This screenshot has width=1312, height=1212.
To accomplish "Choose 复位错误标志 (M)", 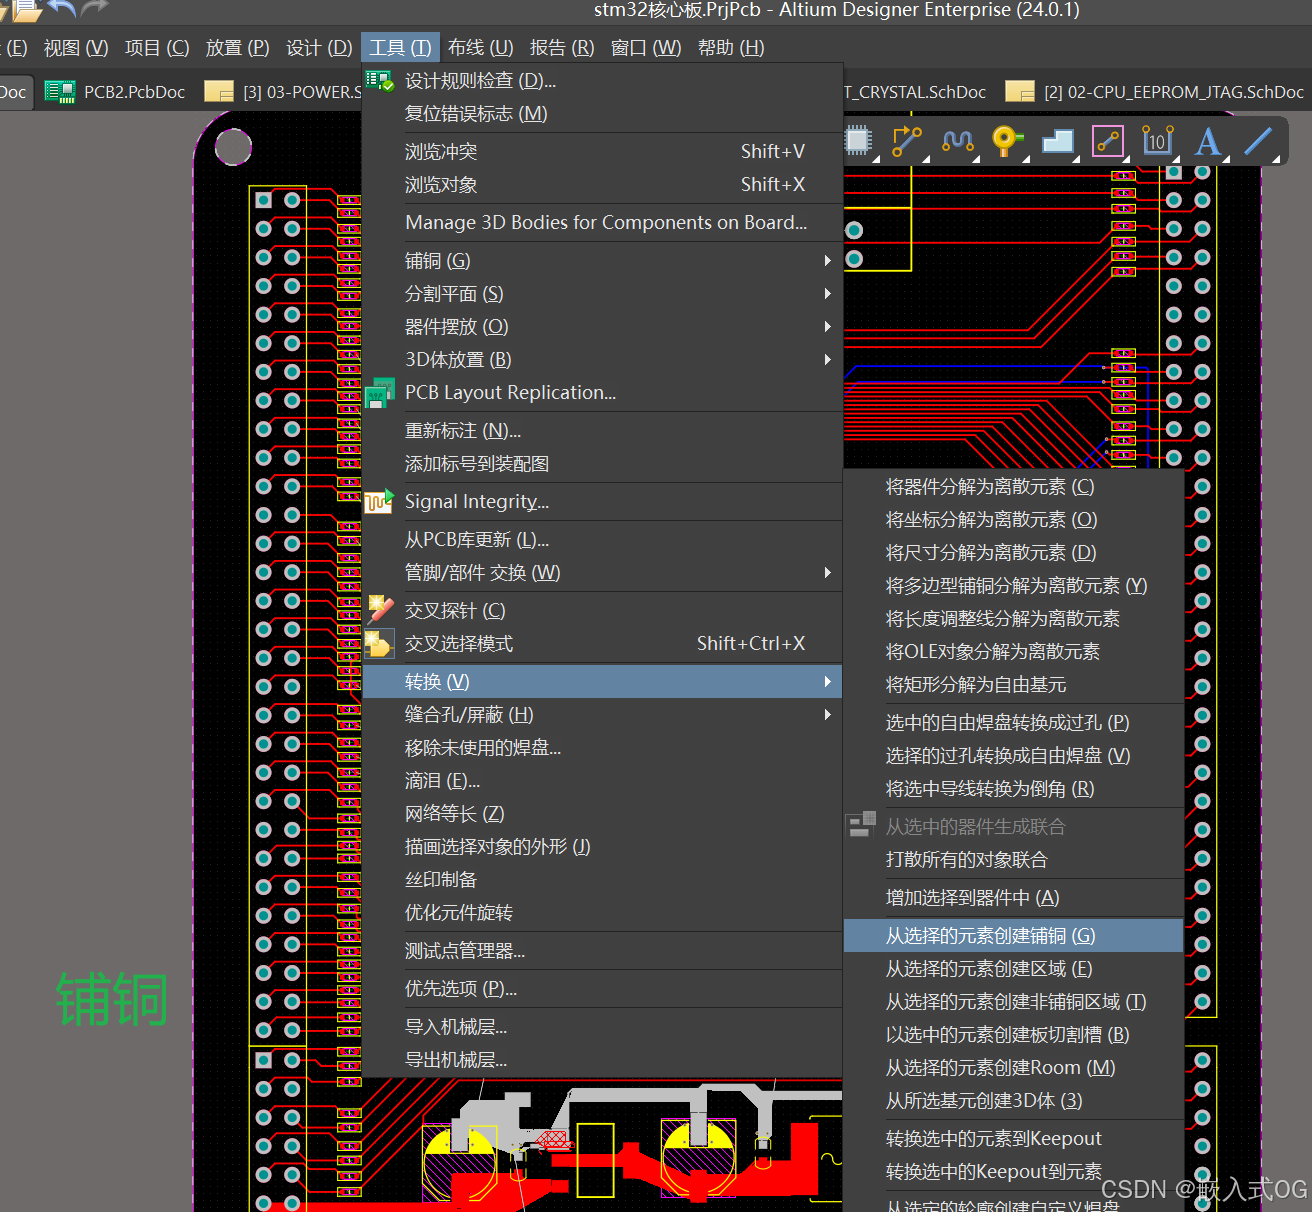I will (x=602, y=113).
